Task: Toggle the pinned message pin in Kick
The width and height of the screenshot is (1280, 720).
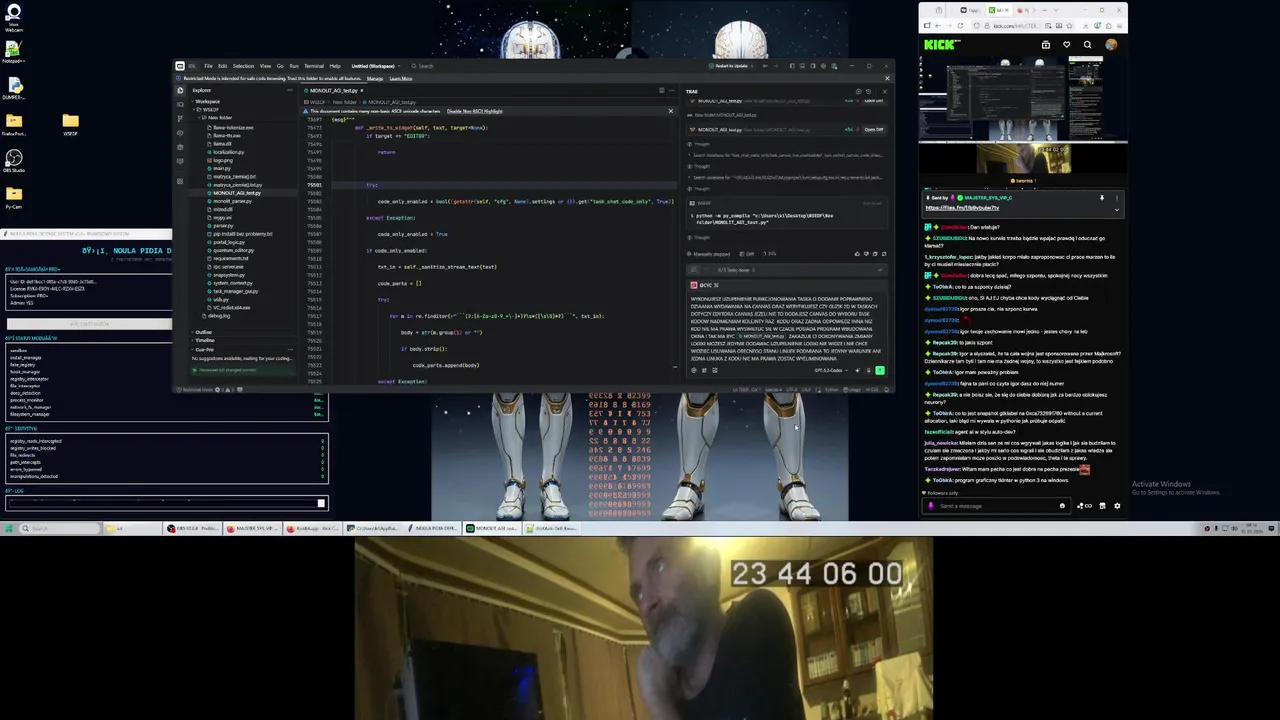Action: [x=1102, y=198]
